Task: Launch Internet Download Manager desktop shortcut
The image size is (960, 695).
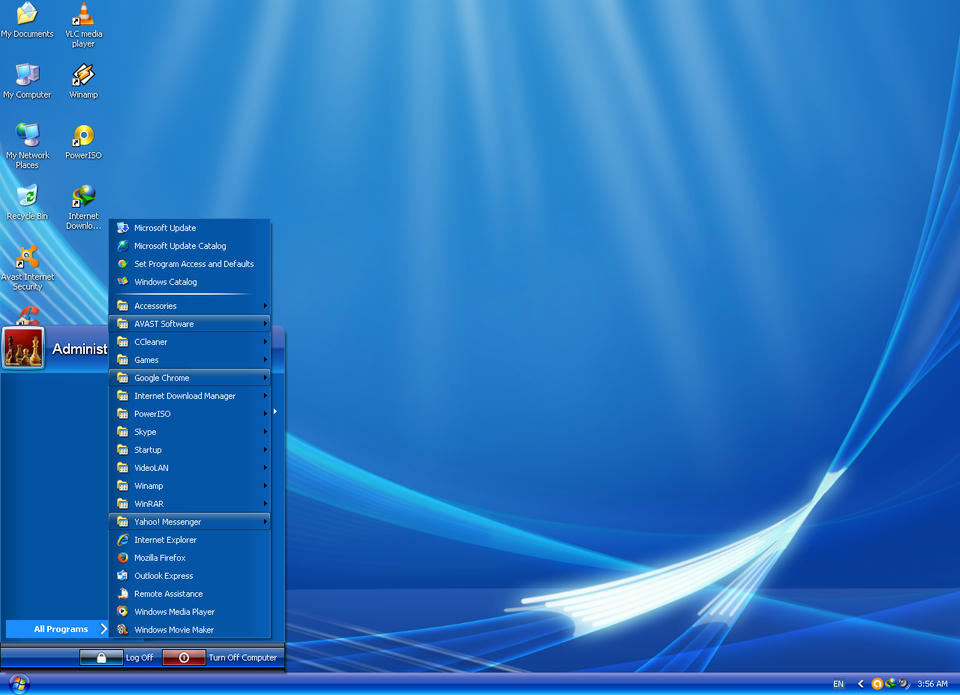Action: point(83,208)
